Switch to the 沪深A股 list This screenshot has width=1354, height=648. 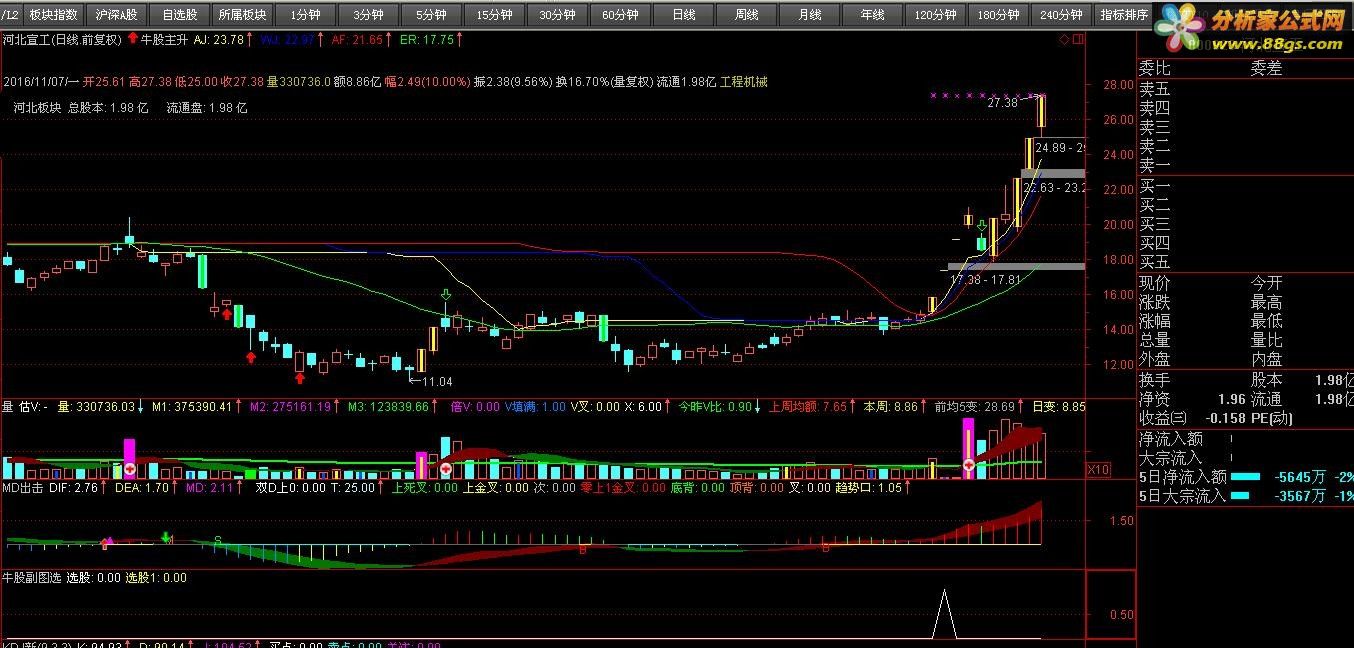pyautogui.click(x=117, y=15)
